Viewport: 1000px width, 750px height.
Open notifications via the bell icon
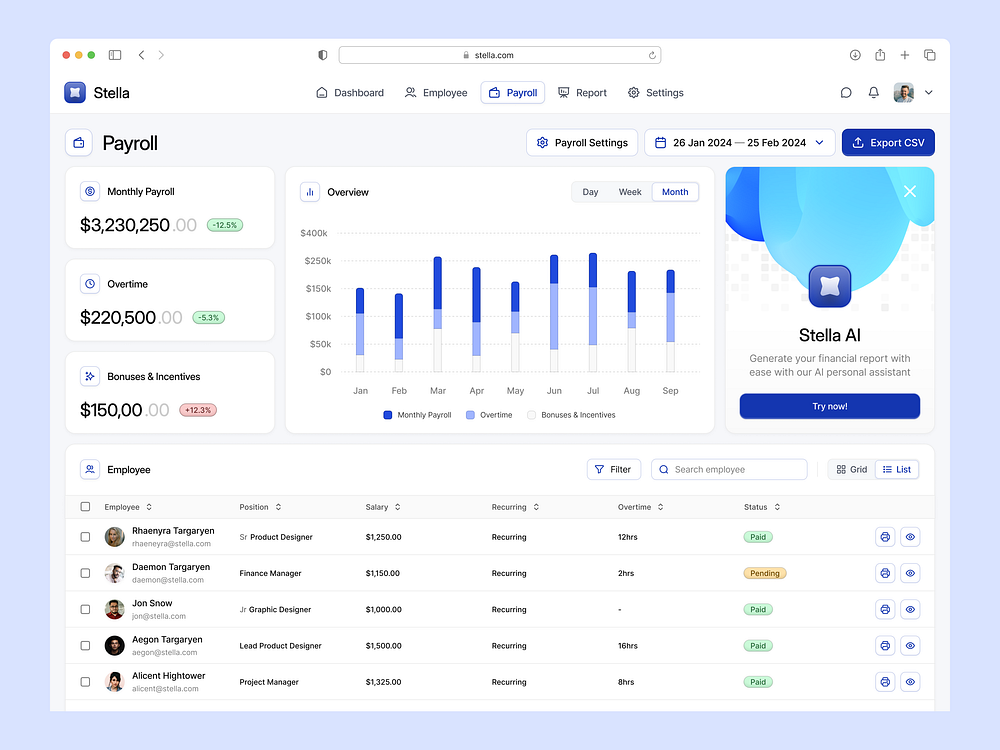tap(873, 92)
